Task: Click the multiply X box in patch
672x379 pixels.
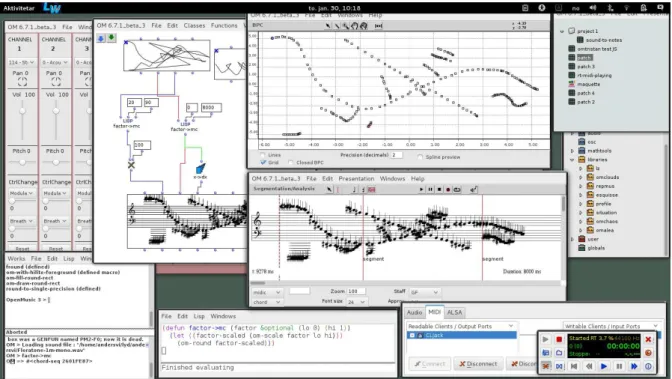Action: [131, 165]
